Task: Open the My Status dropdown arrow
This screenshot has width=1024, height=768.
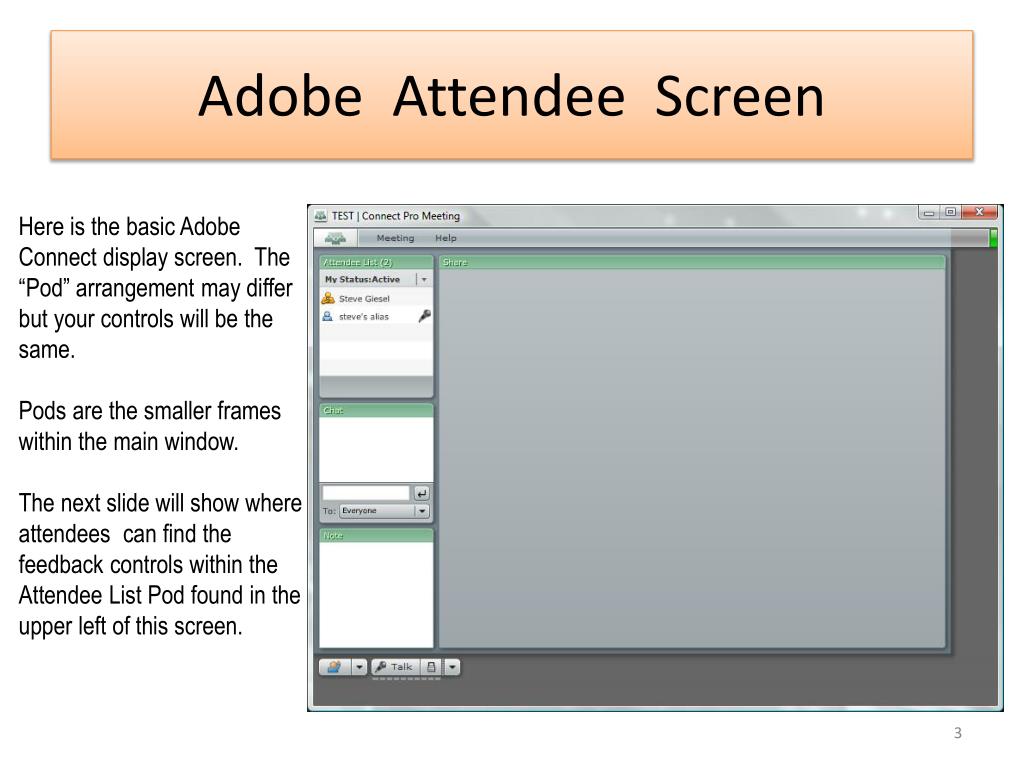Action: click(x=424, y=280)
